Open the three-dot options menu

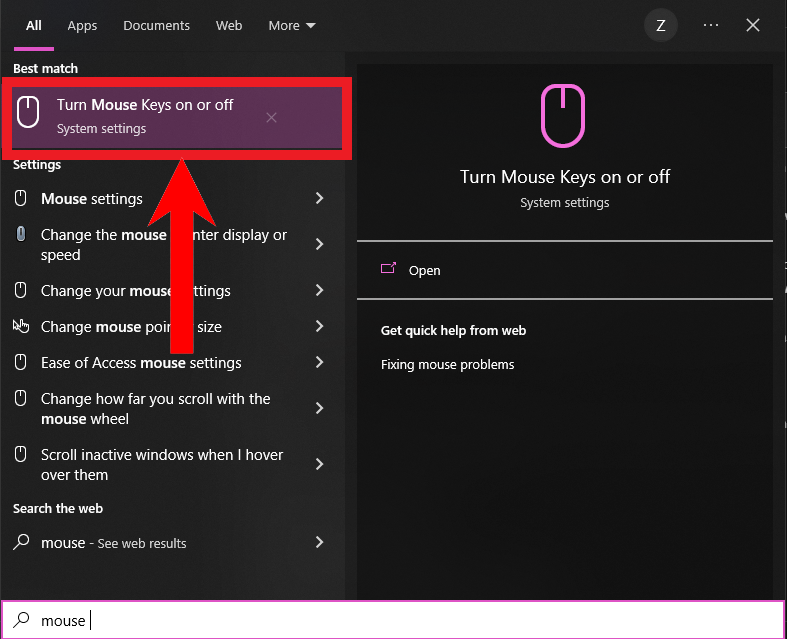pyautogui.click(x=711, y=26)
